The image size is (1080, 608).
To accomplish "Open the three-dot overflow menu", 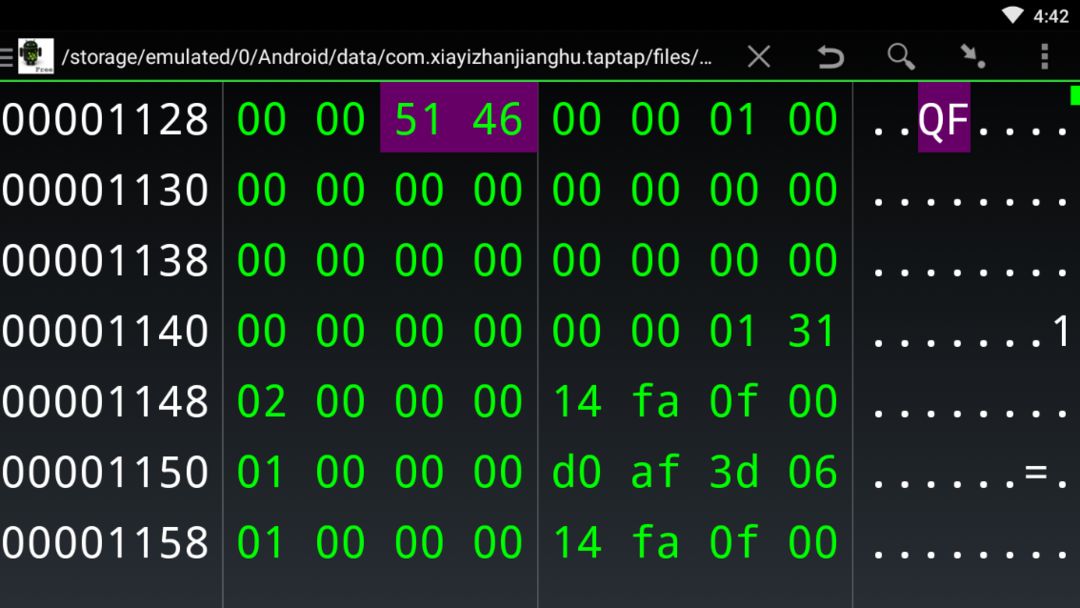I will (x=1044, y=56).
